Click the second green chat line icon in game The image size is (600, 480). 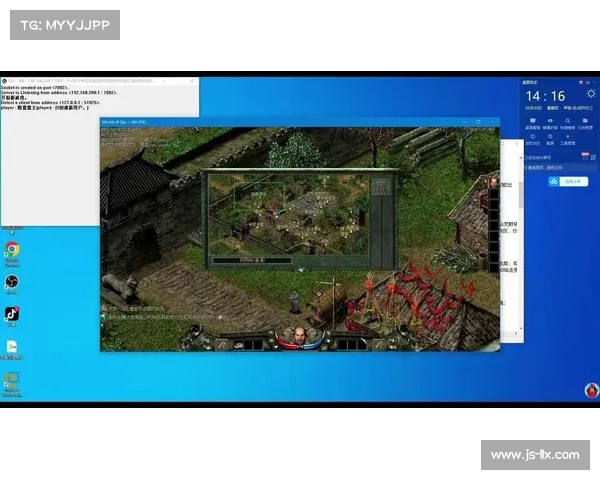[103, 317]
